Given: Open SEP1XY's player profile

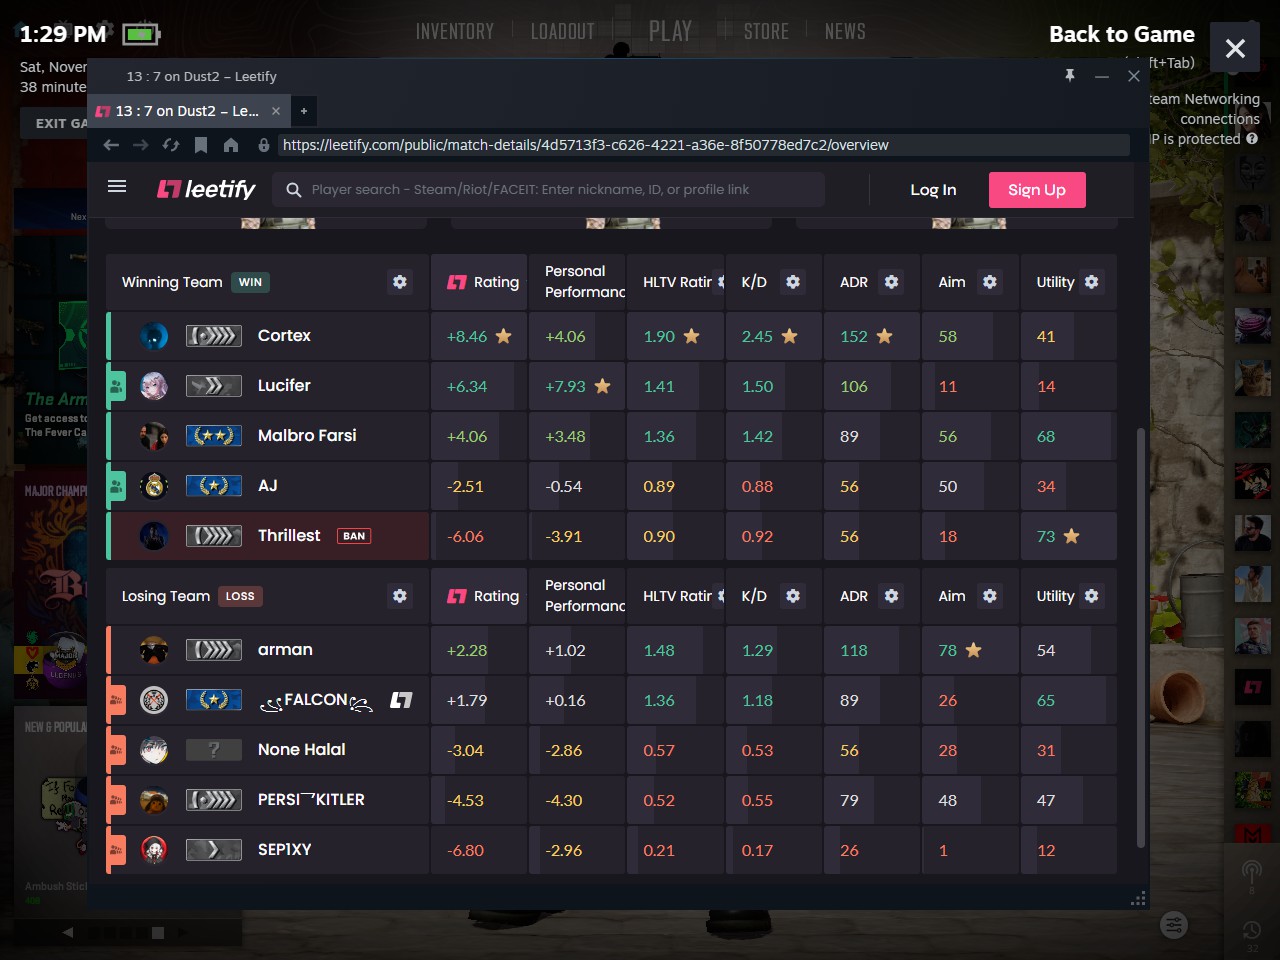Looking at the screenshot, I should click(284, 850).
